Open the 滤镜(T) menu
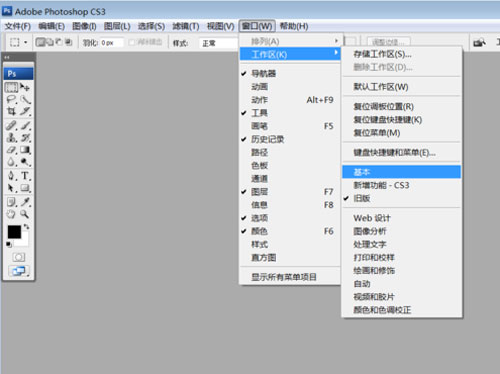The image size is (500, 374). (x=185, y=26)
